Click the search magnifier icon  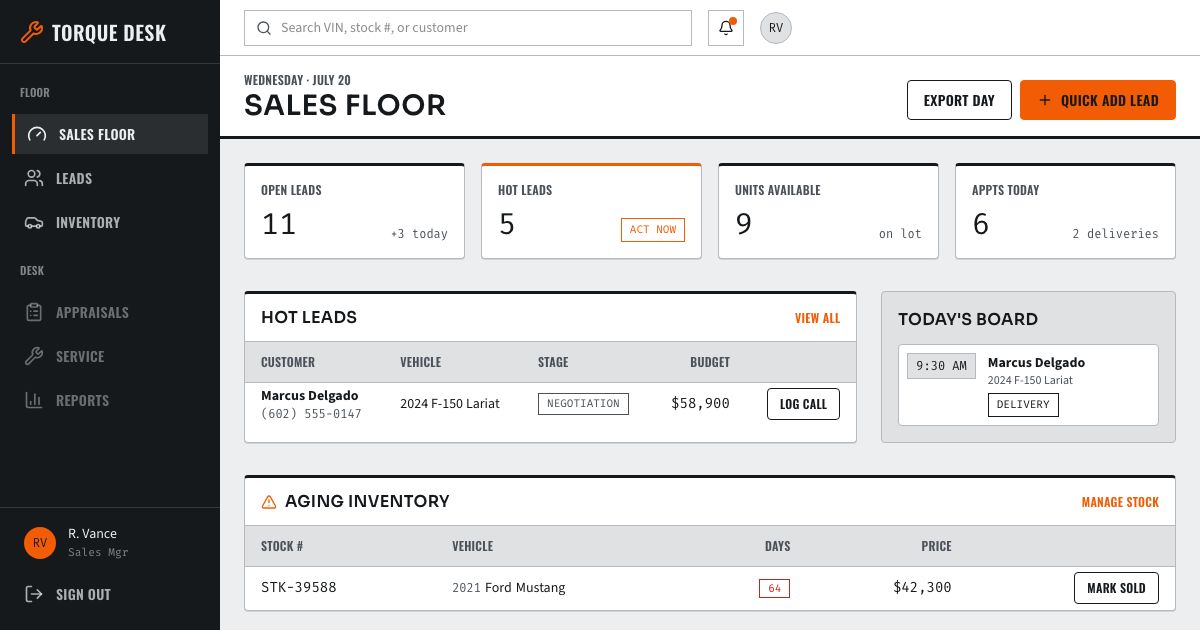pos(264,28)
